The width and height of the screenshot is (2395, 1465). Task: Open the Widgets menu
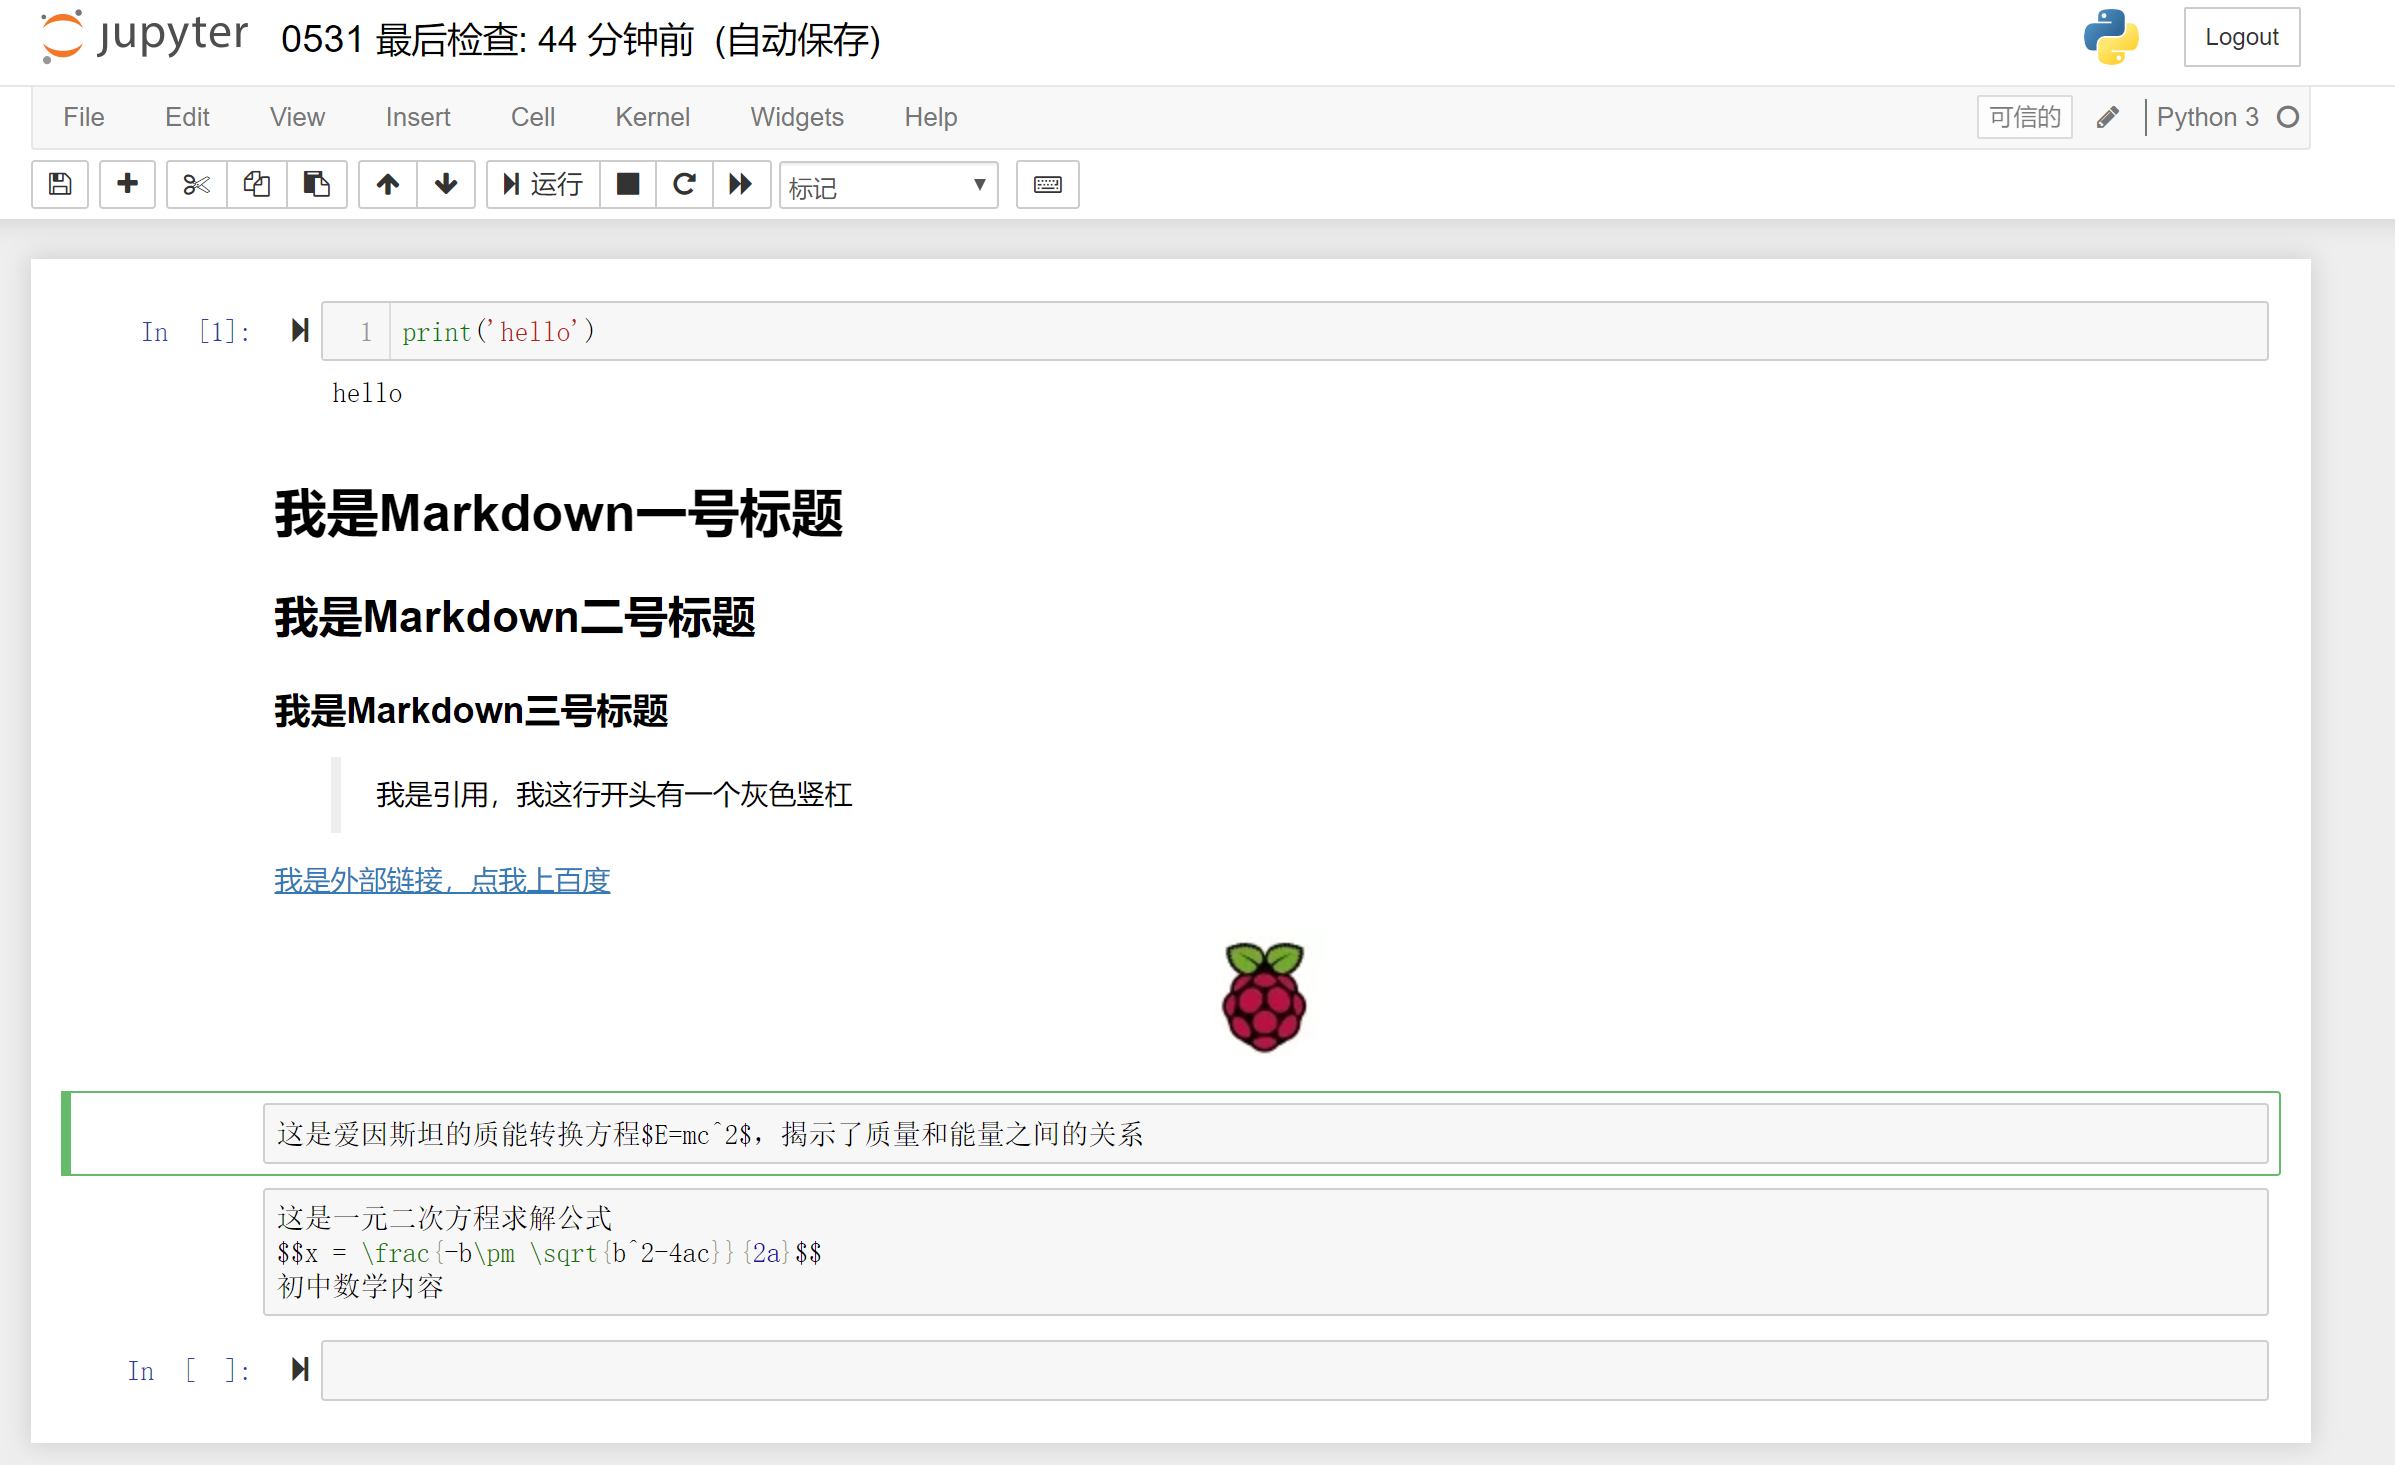(x=796, y=117)
